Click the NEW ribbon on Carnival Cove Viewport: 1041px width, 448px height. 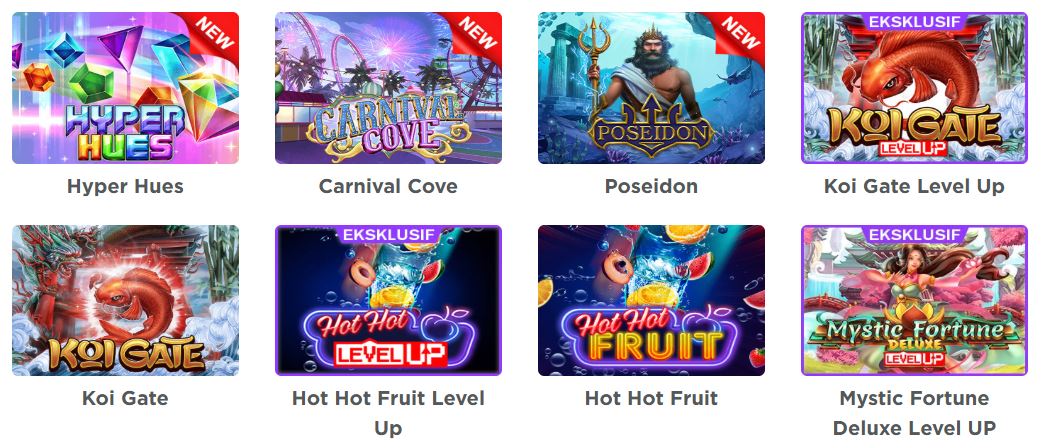479,34
